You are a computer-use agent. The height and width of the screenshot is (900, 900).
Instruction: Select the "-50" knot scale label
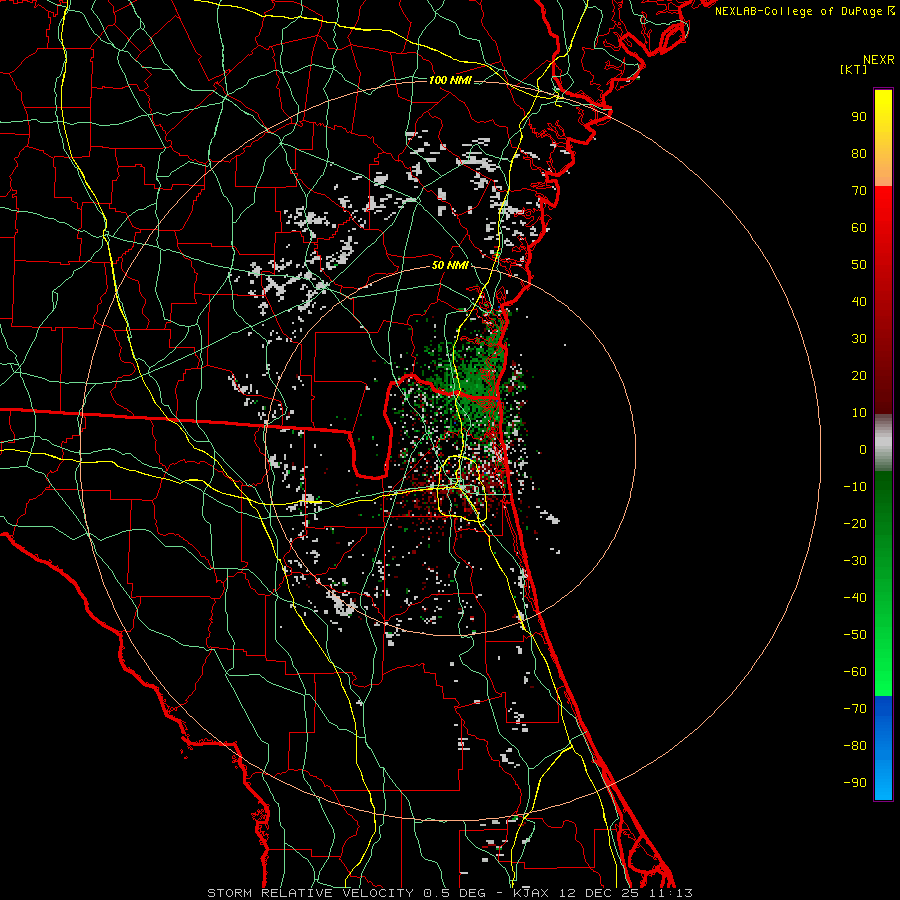(x=855, y=635)
